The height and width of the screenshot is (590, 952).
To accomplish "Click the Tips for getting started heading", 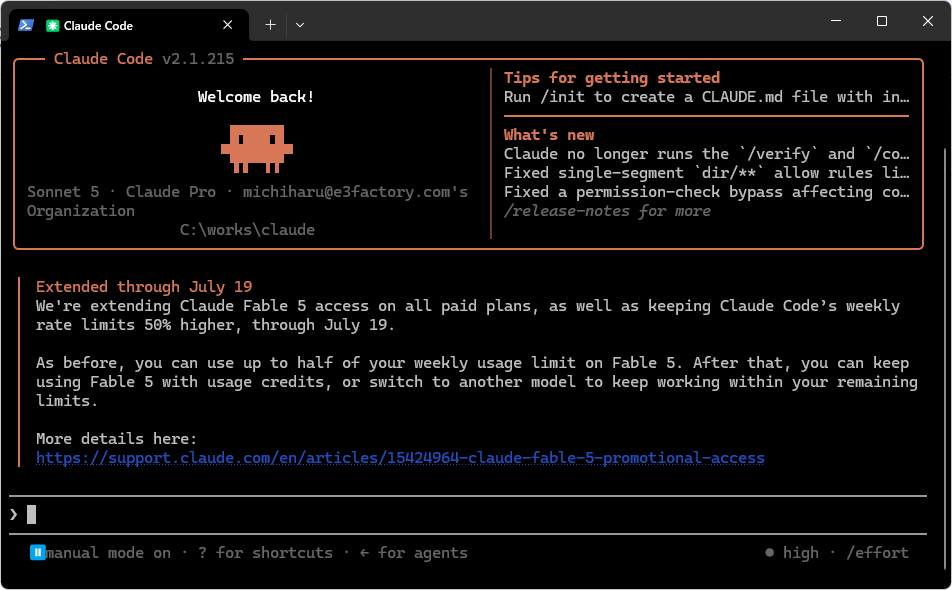I will (611, 78).
